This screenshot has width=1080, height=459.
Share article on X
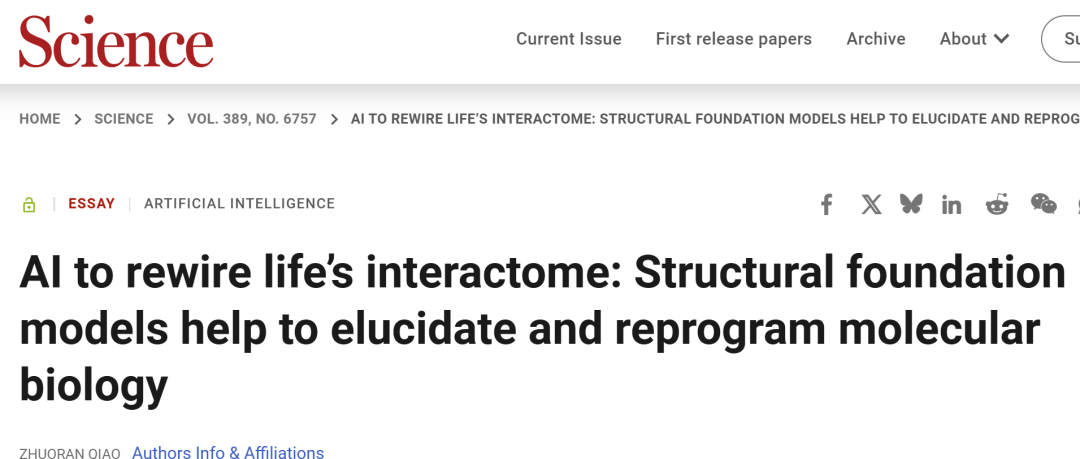871,205
